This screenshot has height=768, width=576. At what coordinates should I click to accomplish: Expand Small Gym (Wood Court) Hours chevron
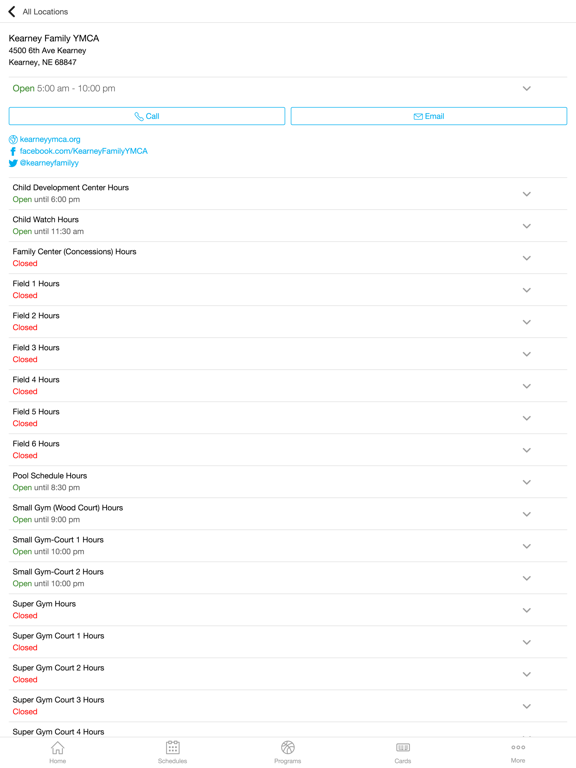pos(527,514)
